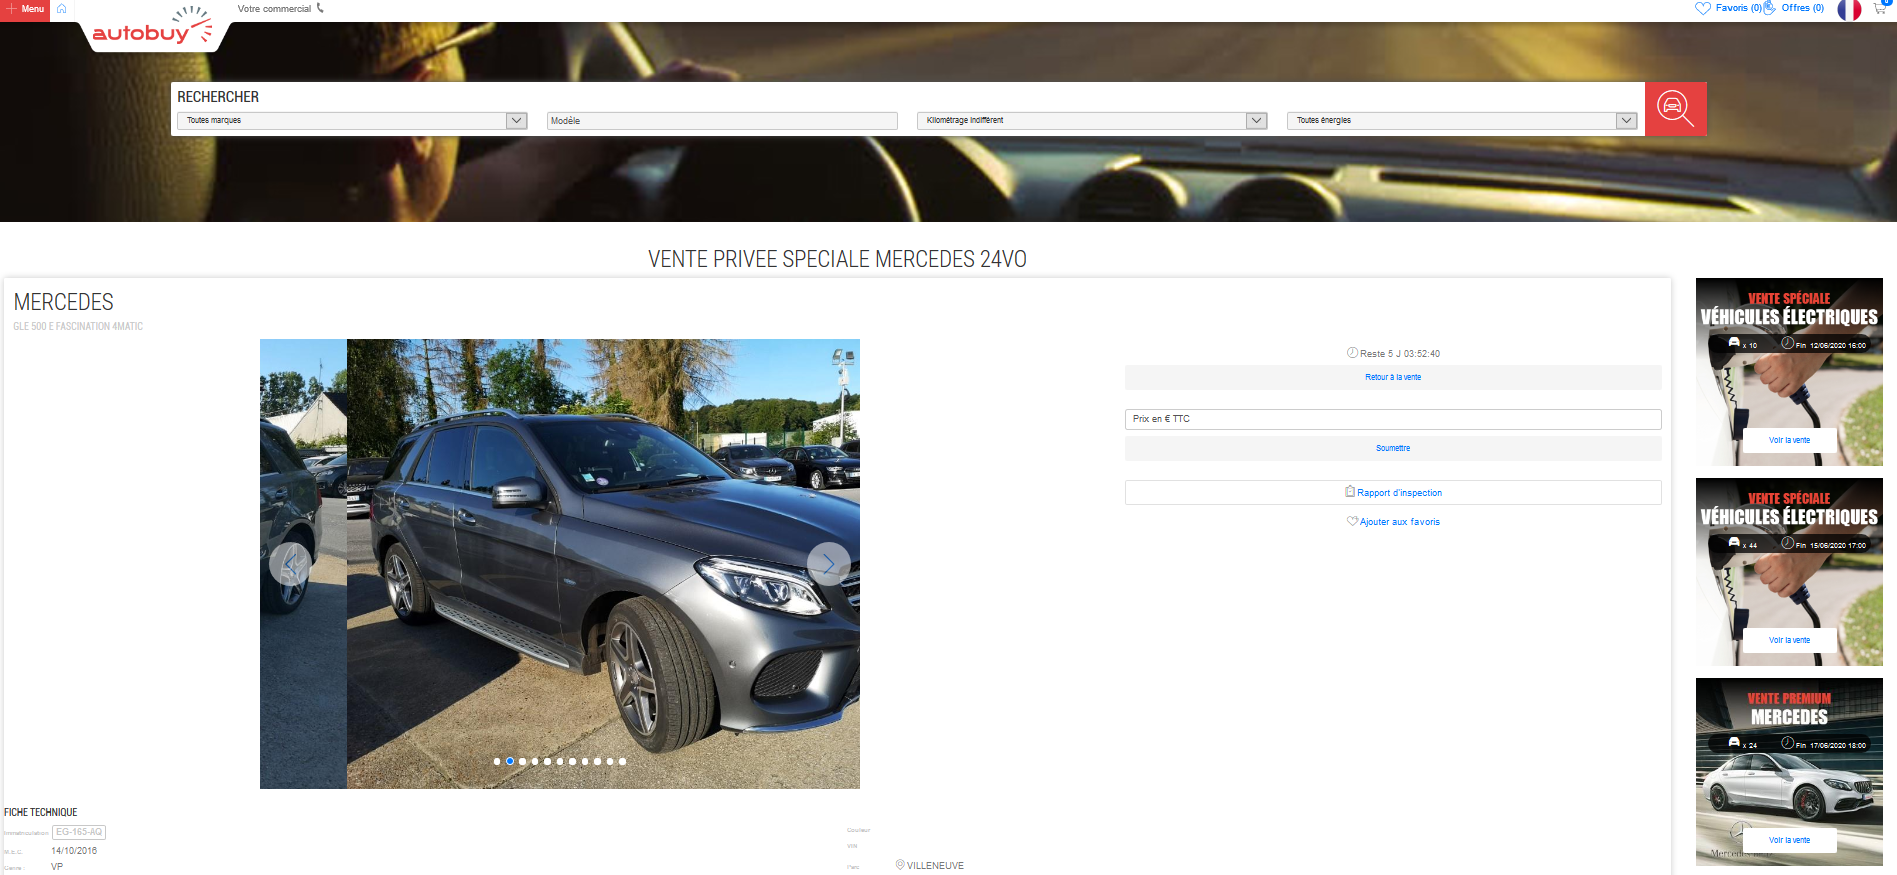
Task: Click Voir la vente ending 12/06/2020
Action: point(1789,440)
